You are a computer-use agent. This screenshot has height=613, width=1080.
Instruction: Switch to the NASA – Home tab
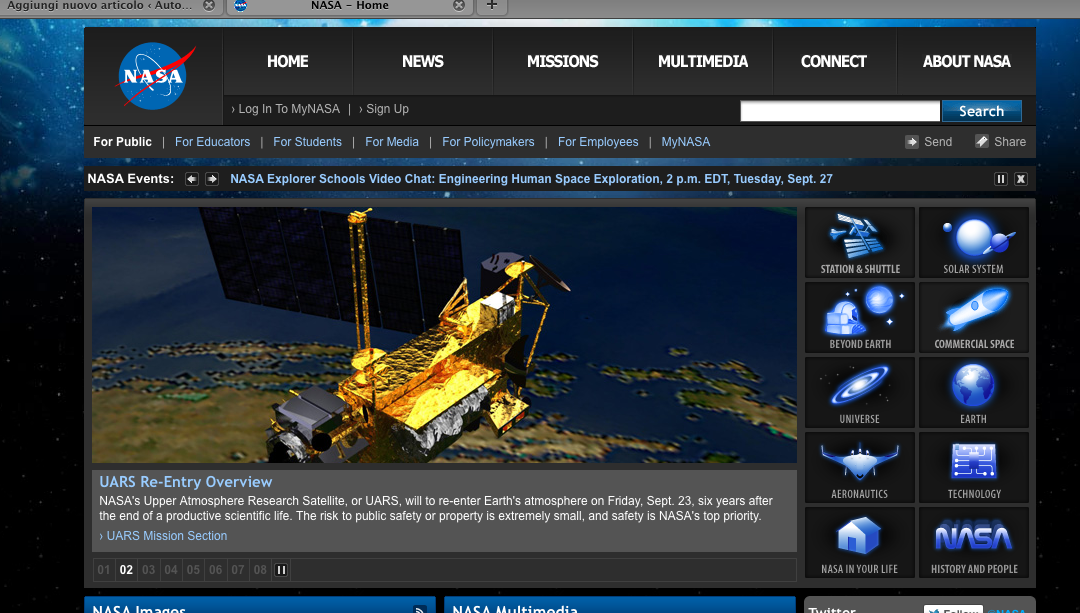tap(349, 6)
